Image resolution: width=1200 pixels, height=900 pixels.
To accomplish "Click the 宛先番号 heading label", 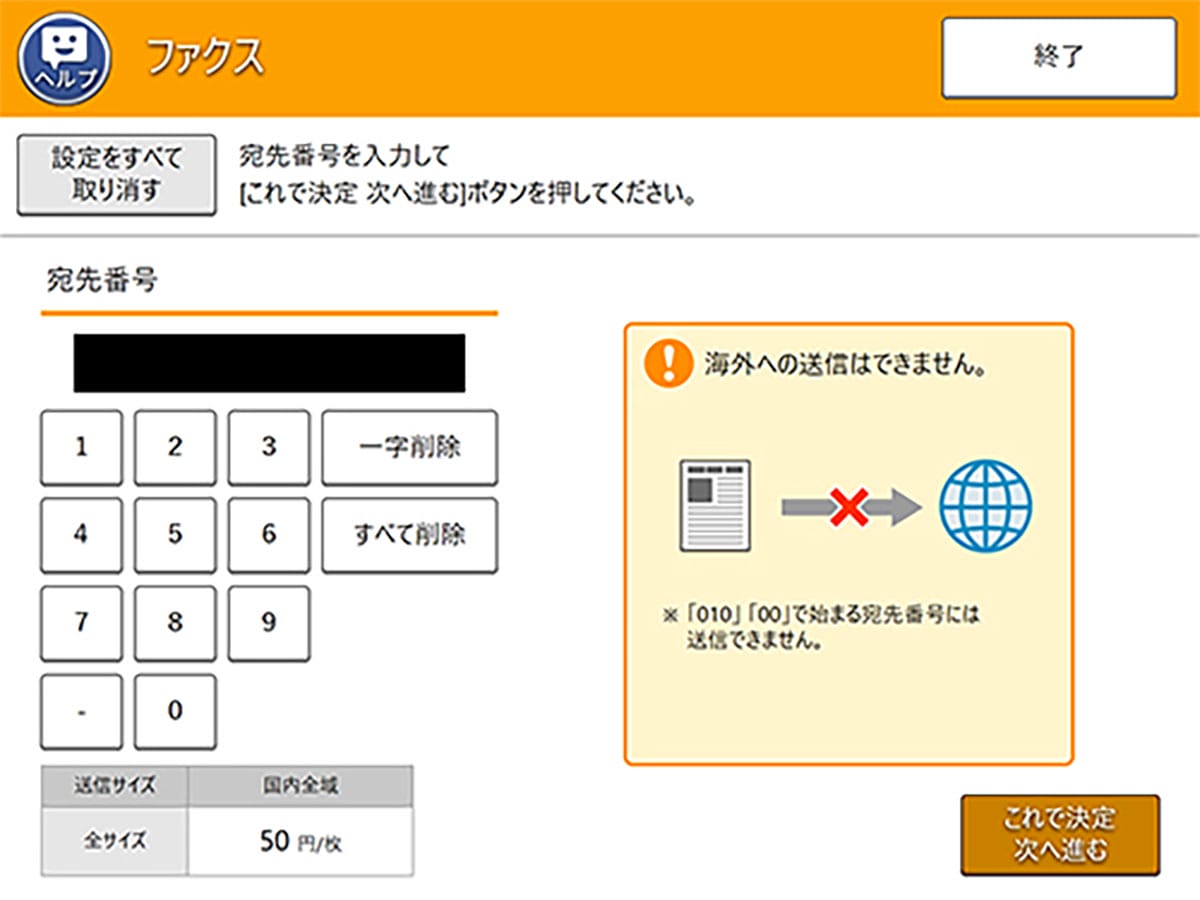I will tap(101, 281).
